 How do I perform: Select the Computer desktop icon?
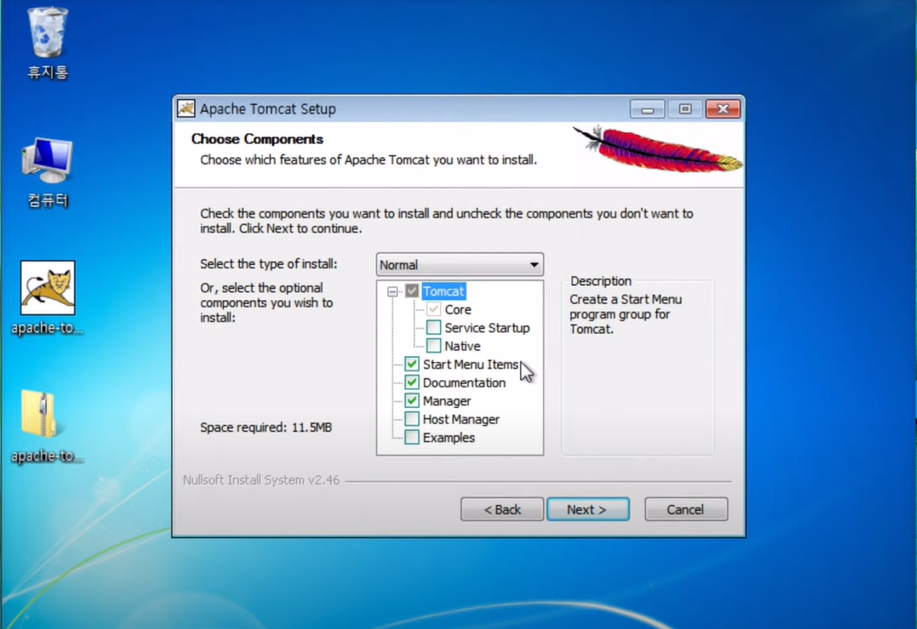(47, 172)
